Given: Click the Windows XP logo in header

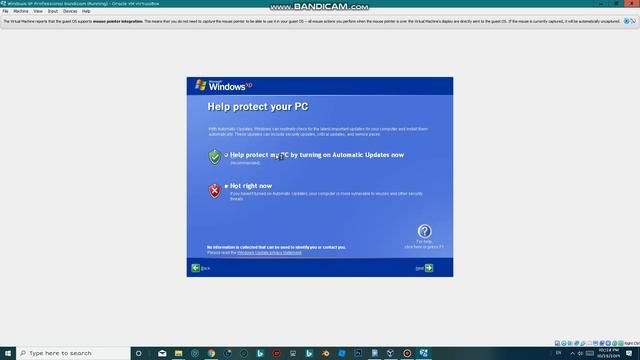Looking at the screenshot, I should click(224, 86).
